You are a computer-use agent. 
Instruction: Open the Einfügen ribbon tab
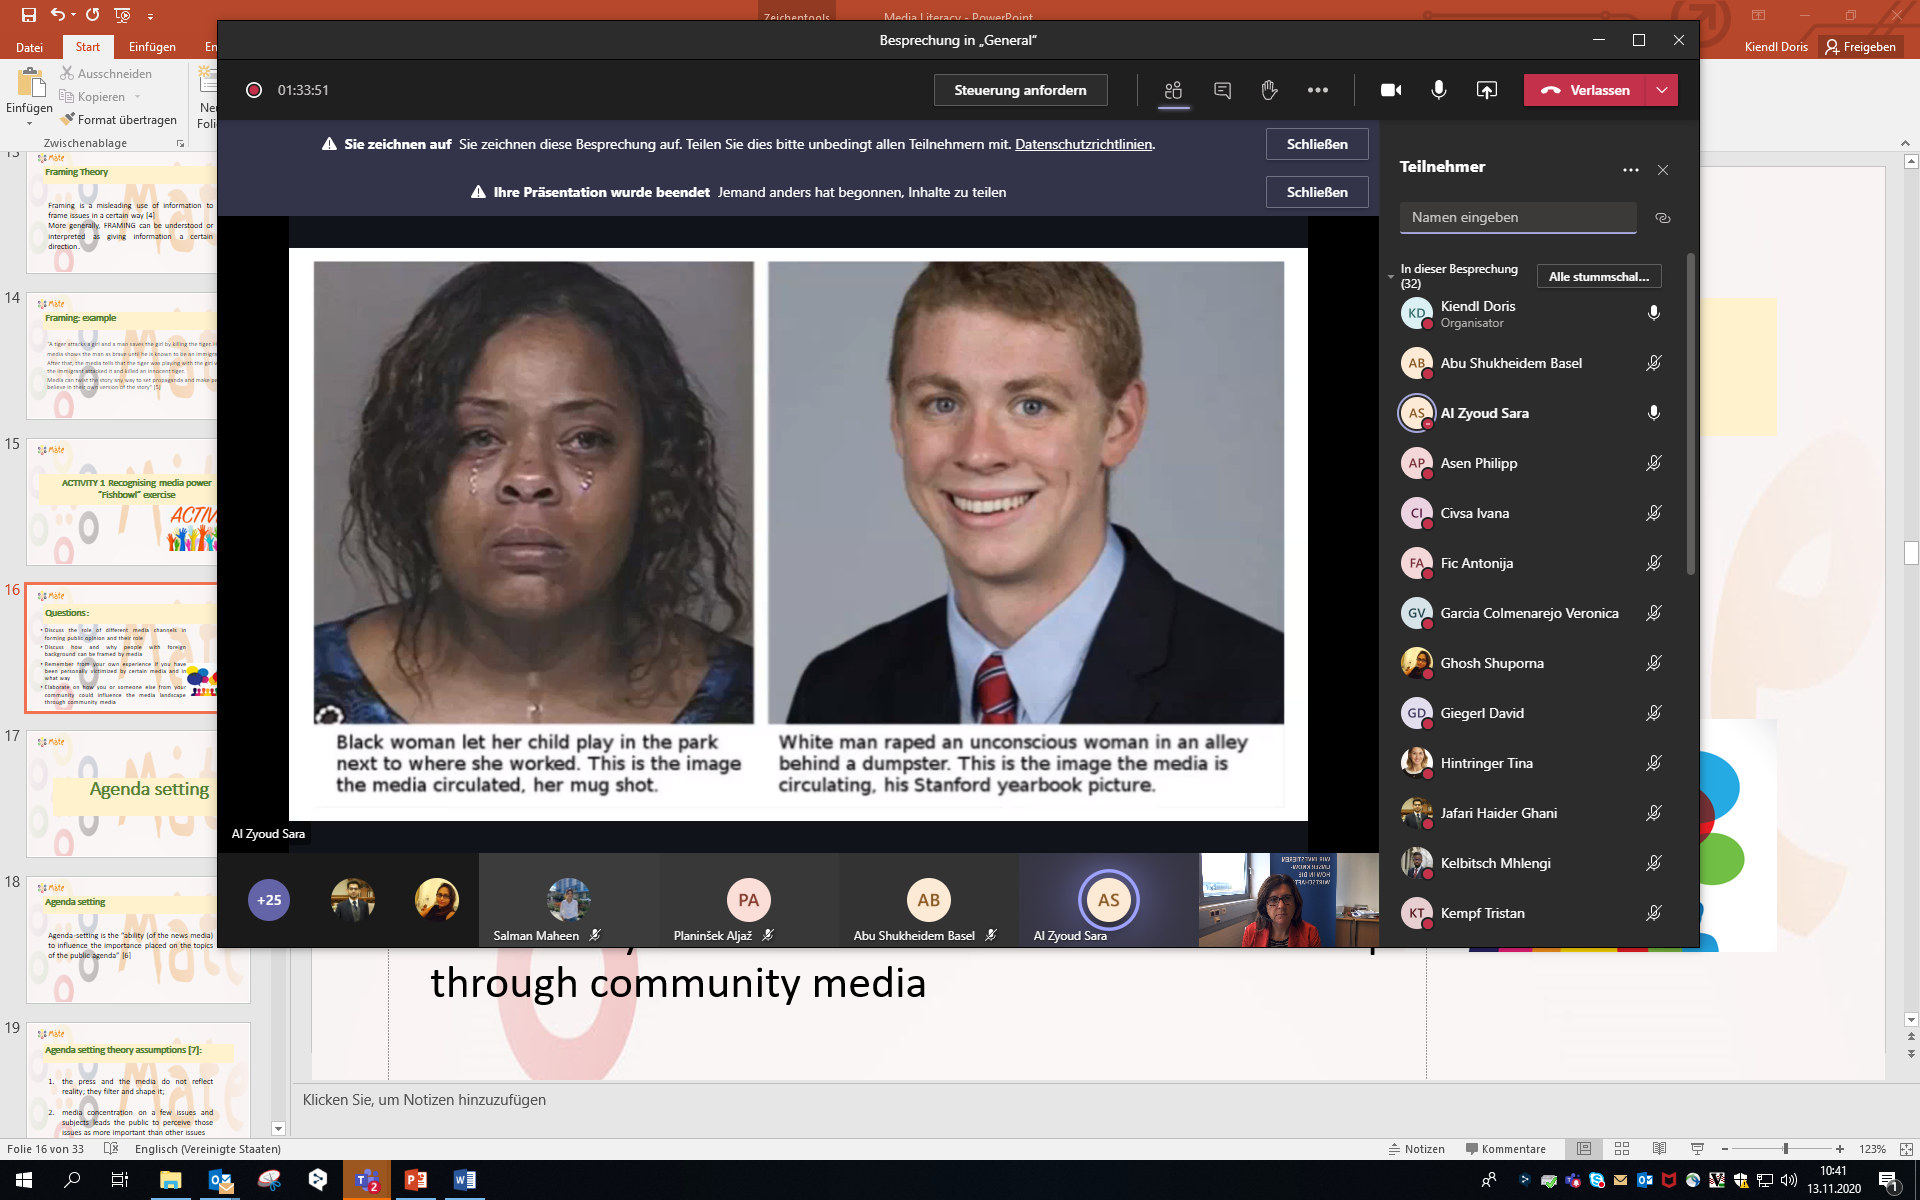tap(152, 47)
